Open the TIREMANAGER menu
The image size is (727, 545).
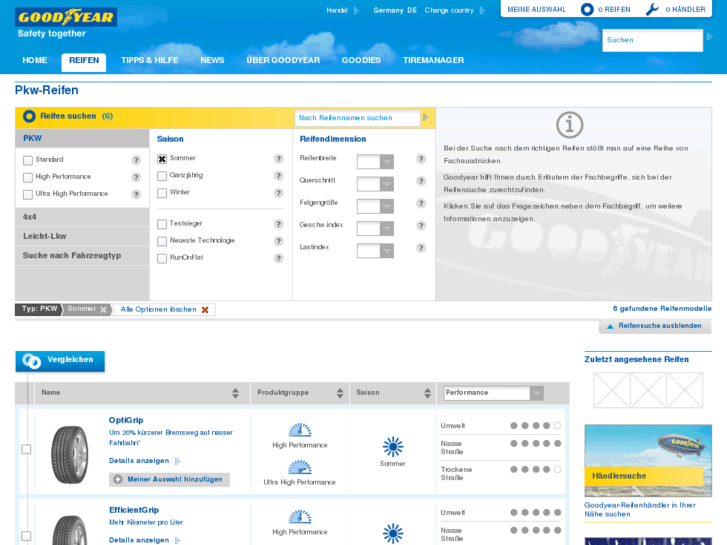coord(434,60)
